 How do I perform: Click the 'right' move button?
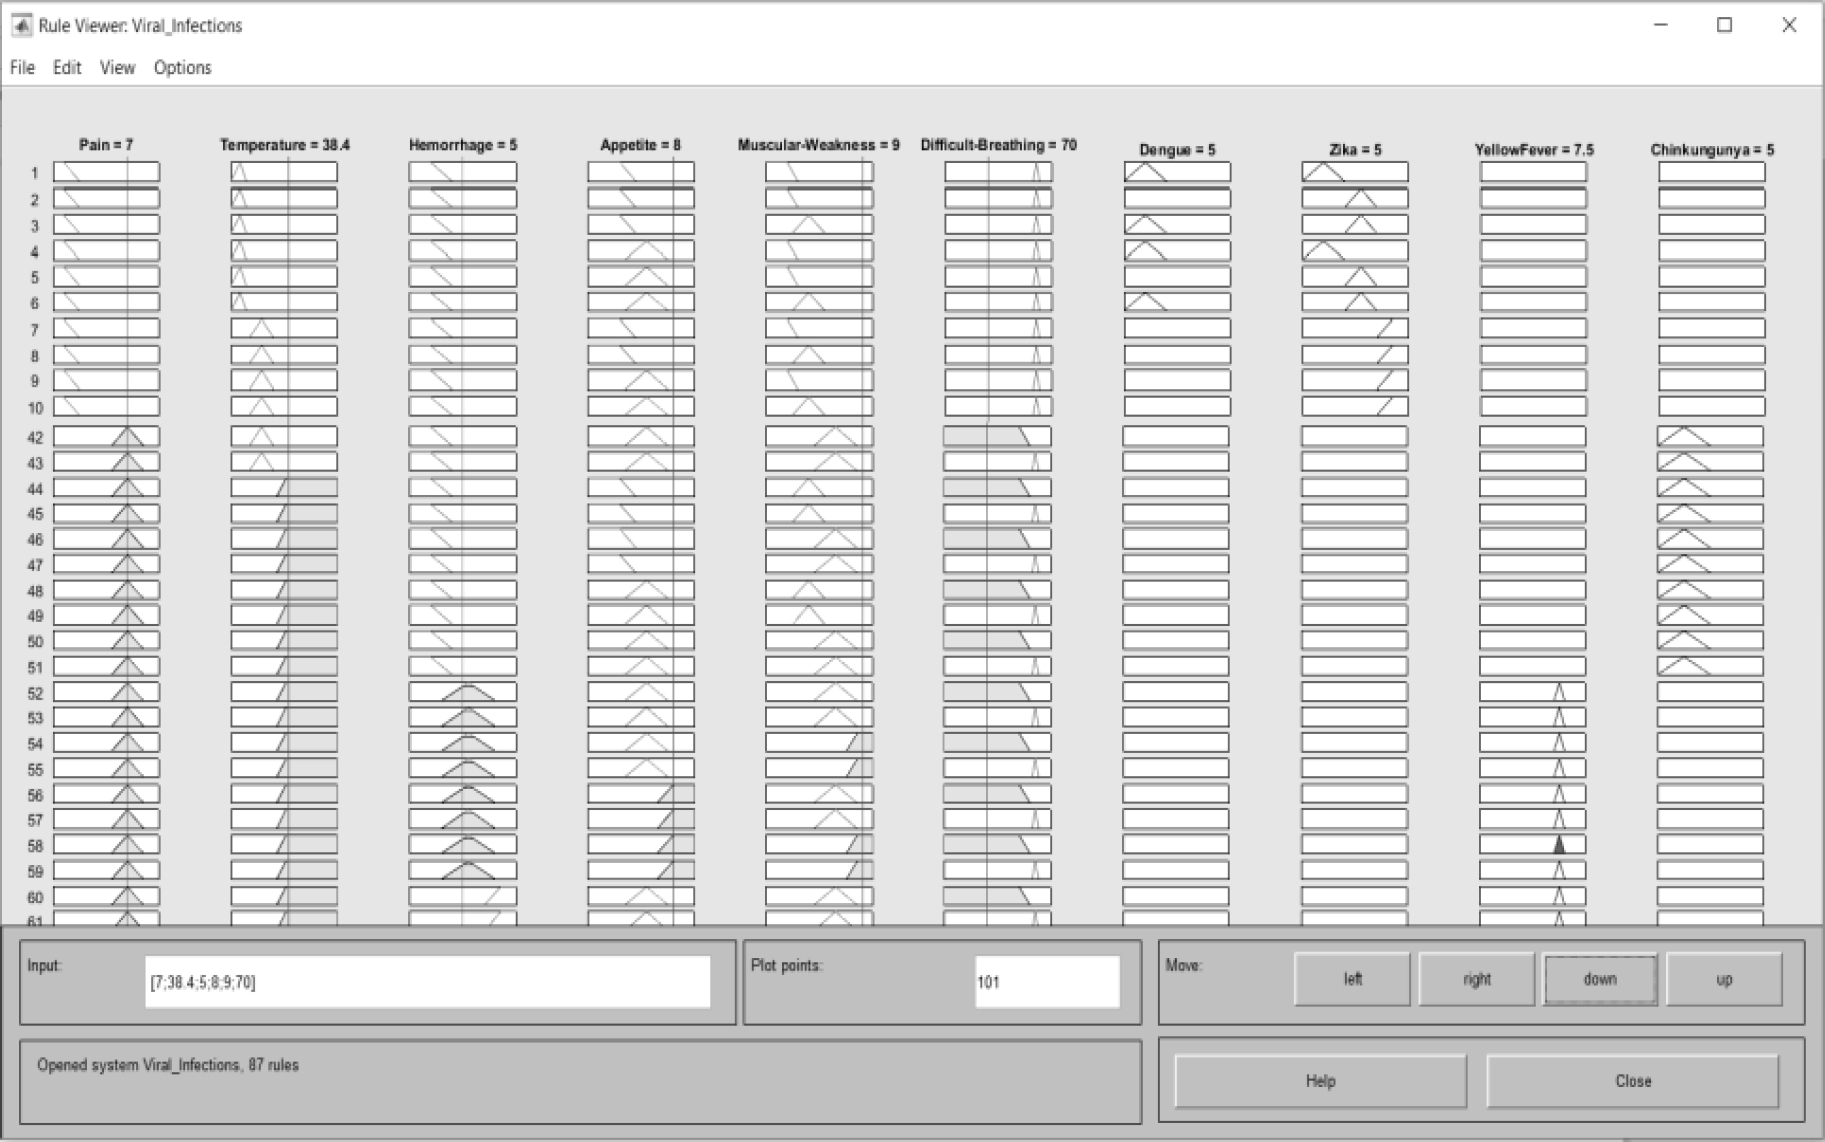[x=1476, y=979]
